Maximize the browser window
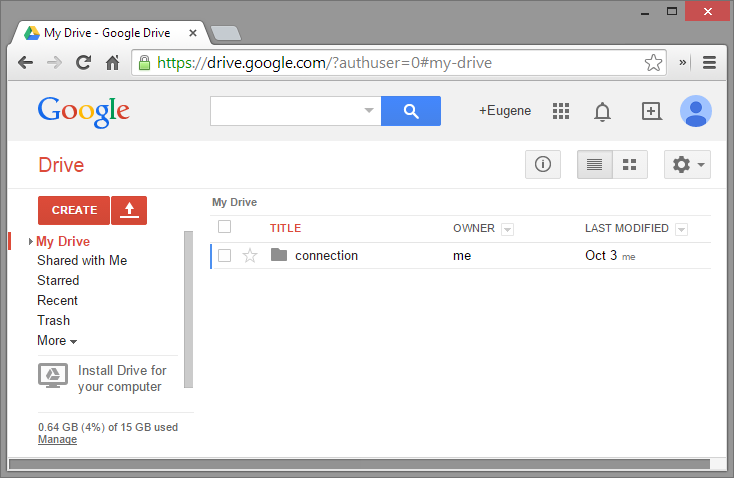Viewport: 734px width, 478px height. point(672,11)
